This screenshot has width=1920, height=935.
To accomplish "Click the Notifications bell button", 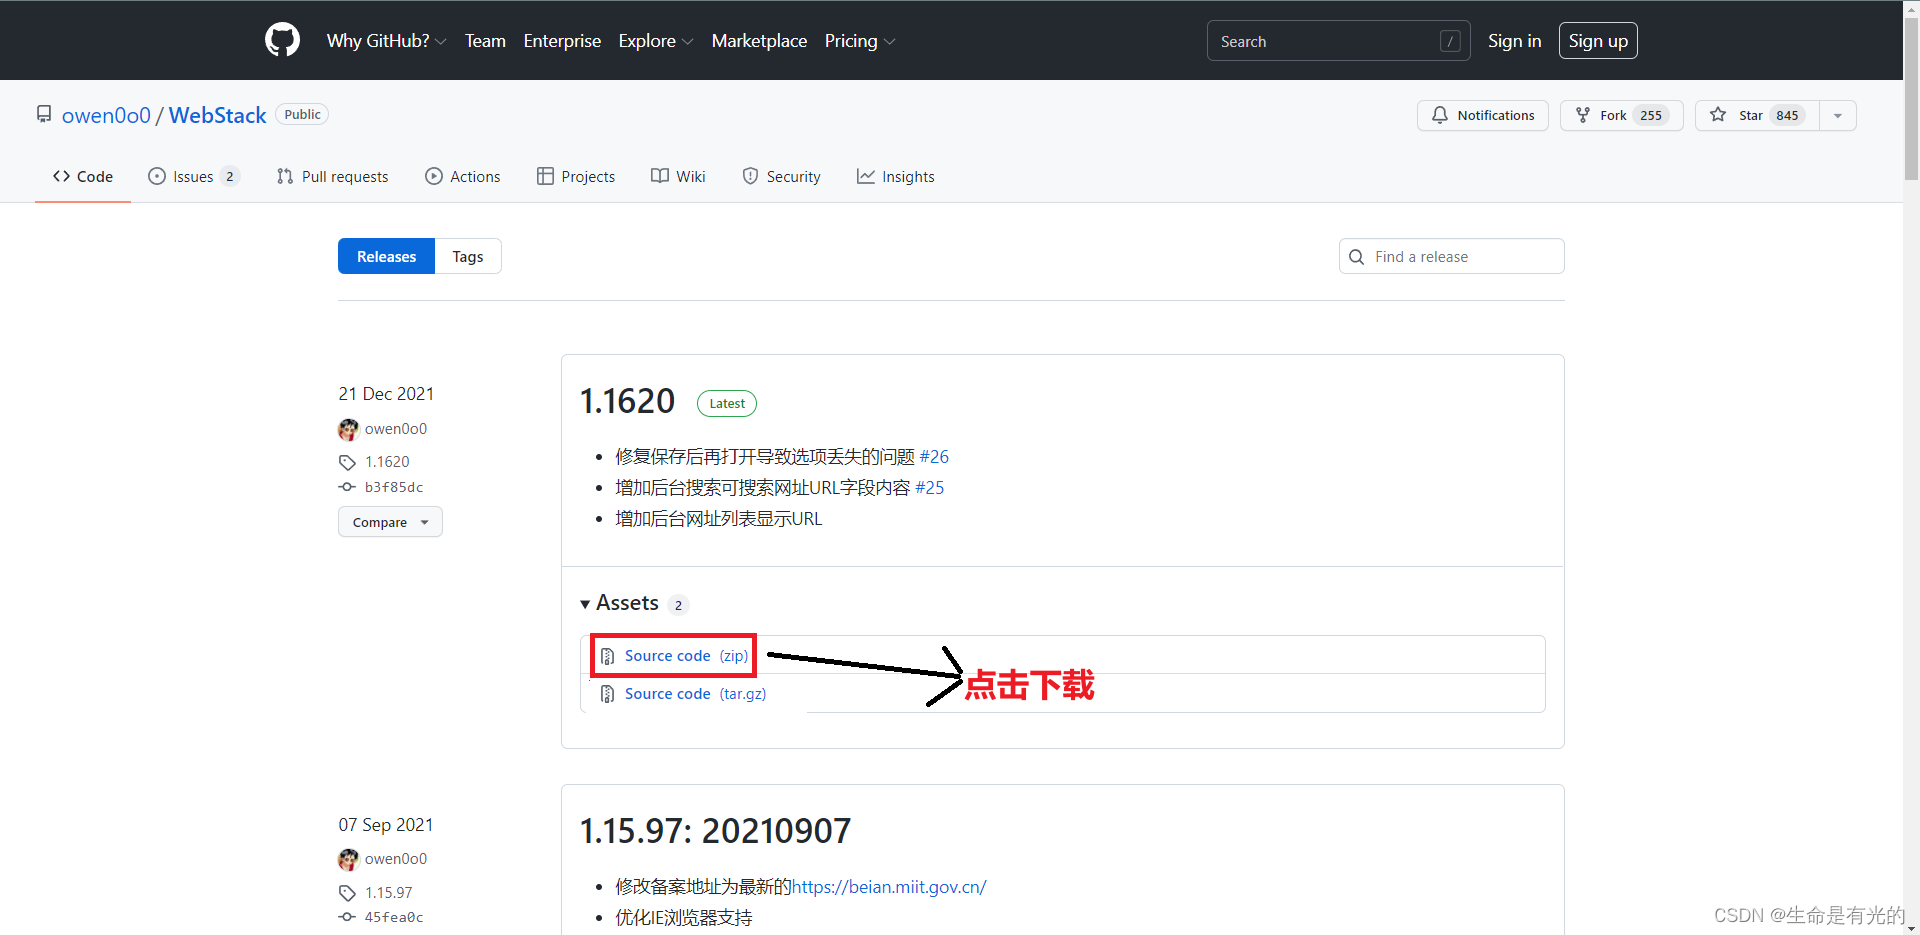I will 1482,115.
